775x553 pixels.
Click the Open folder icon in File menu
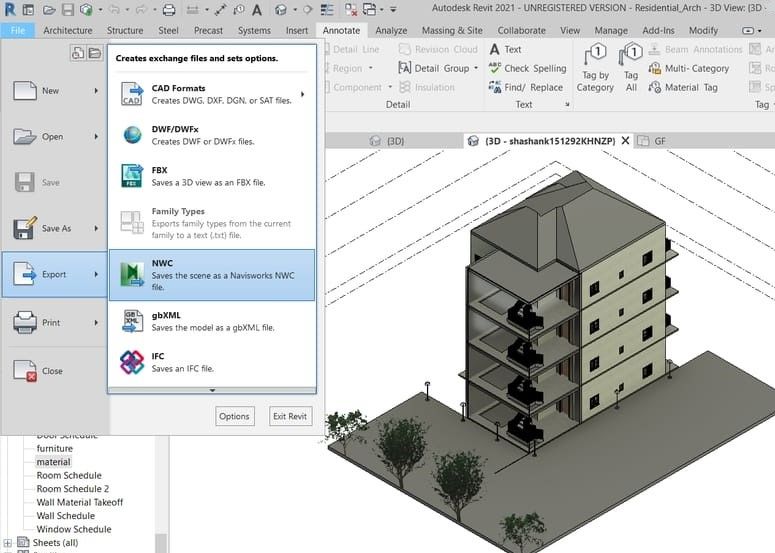25,136
